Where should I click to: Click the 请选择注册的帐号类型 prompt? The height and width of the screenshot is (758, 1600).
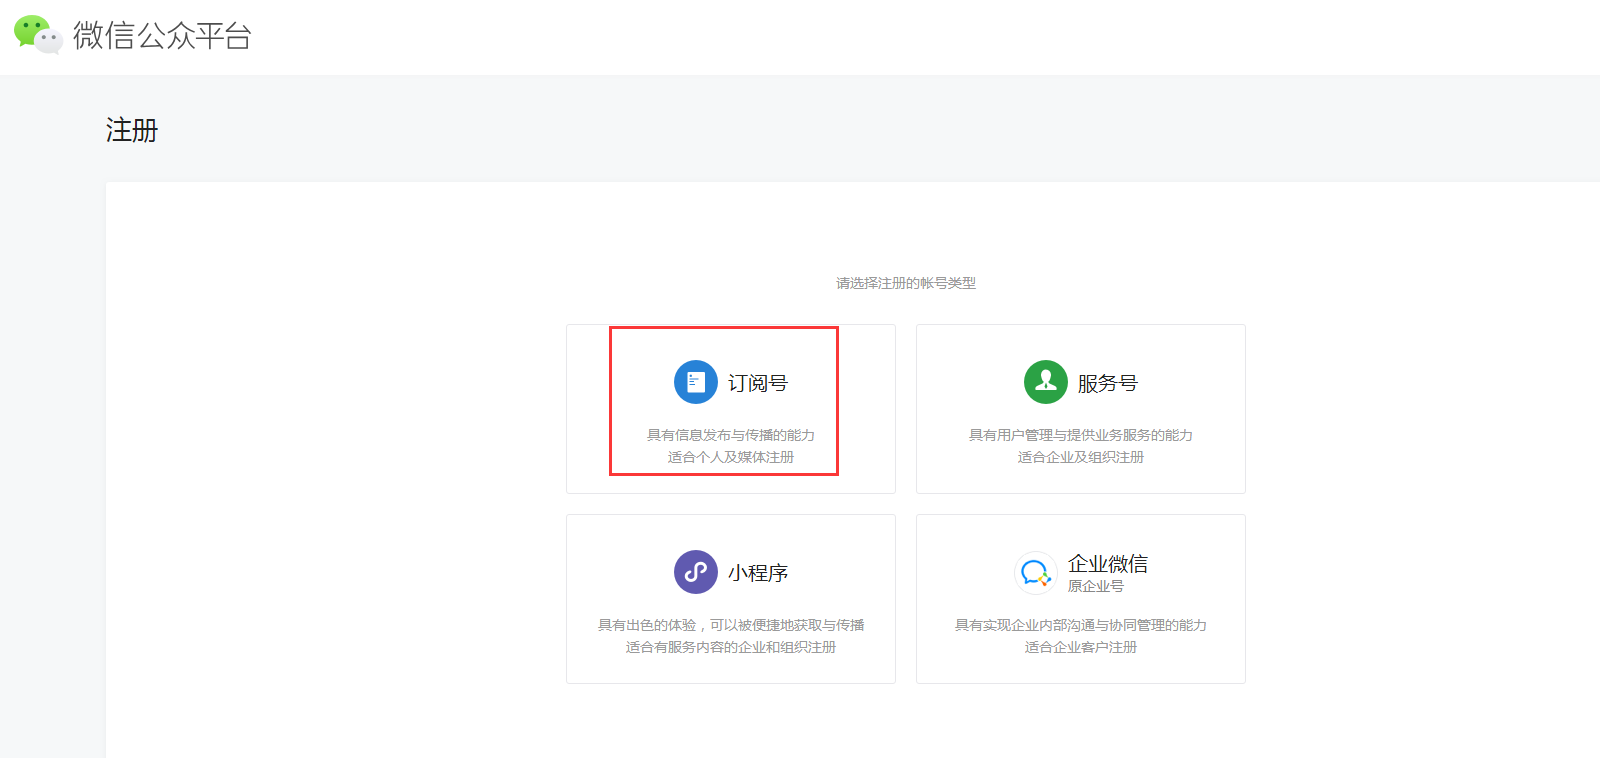906,283
